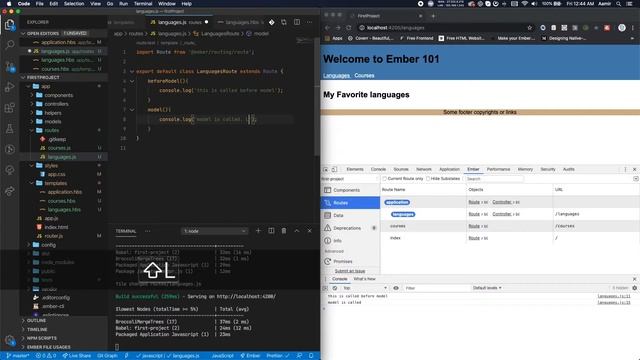Open courses.js in the explorer tree
This screenshot has width=640, height=360.
point(59,148)
